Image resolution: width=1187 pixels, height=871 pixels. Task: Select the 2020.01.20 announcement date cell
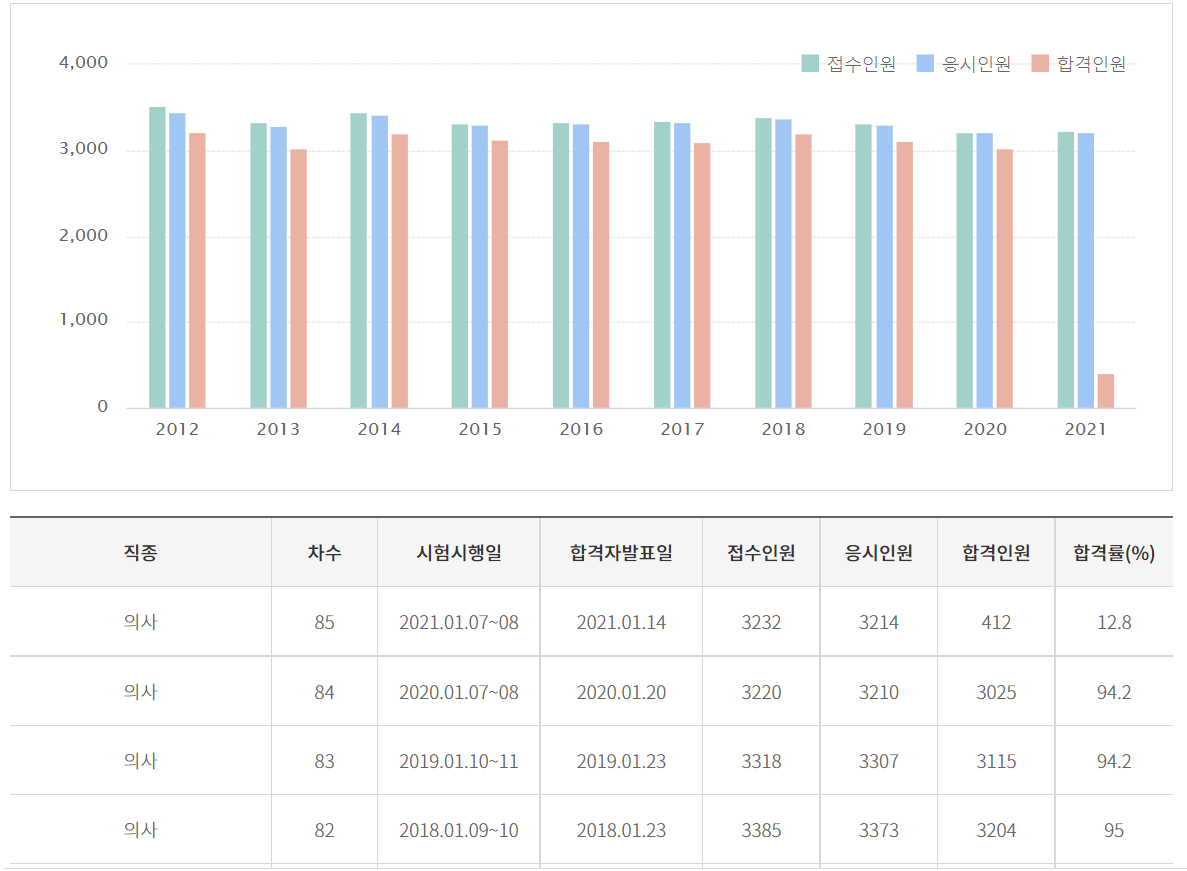point(621,692)
